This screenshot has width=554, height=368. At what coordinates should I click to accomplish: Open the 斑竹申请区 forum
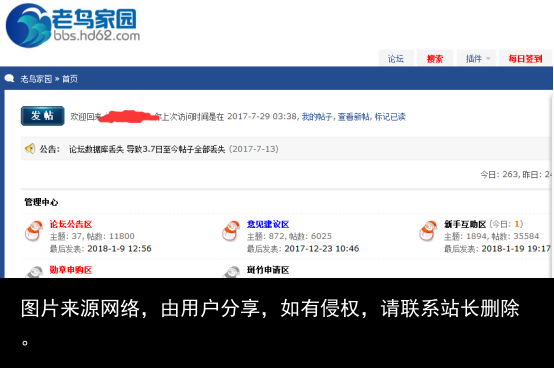tap(268, 270)
